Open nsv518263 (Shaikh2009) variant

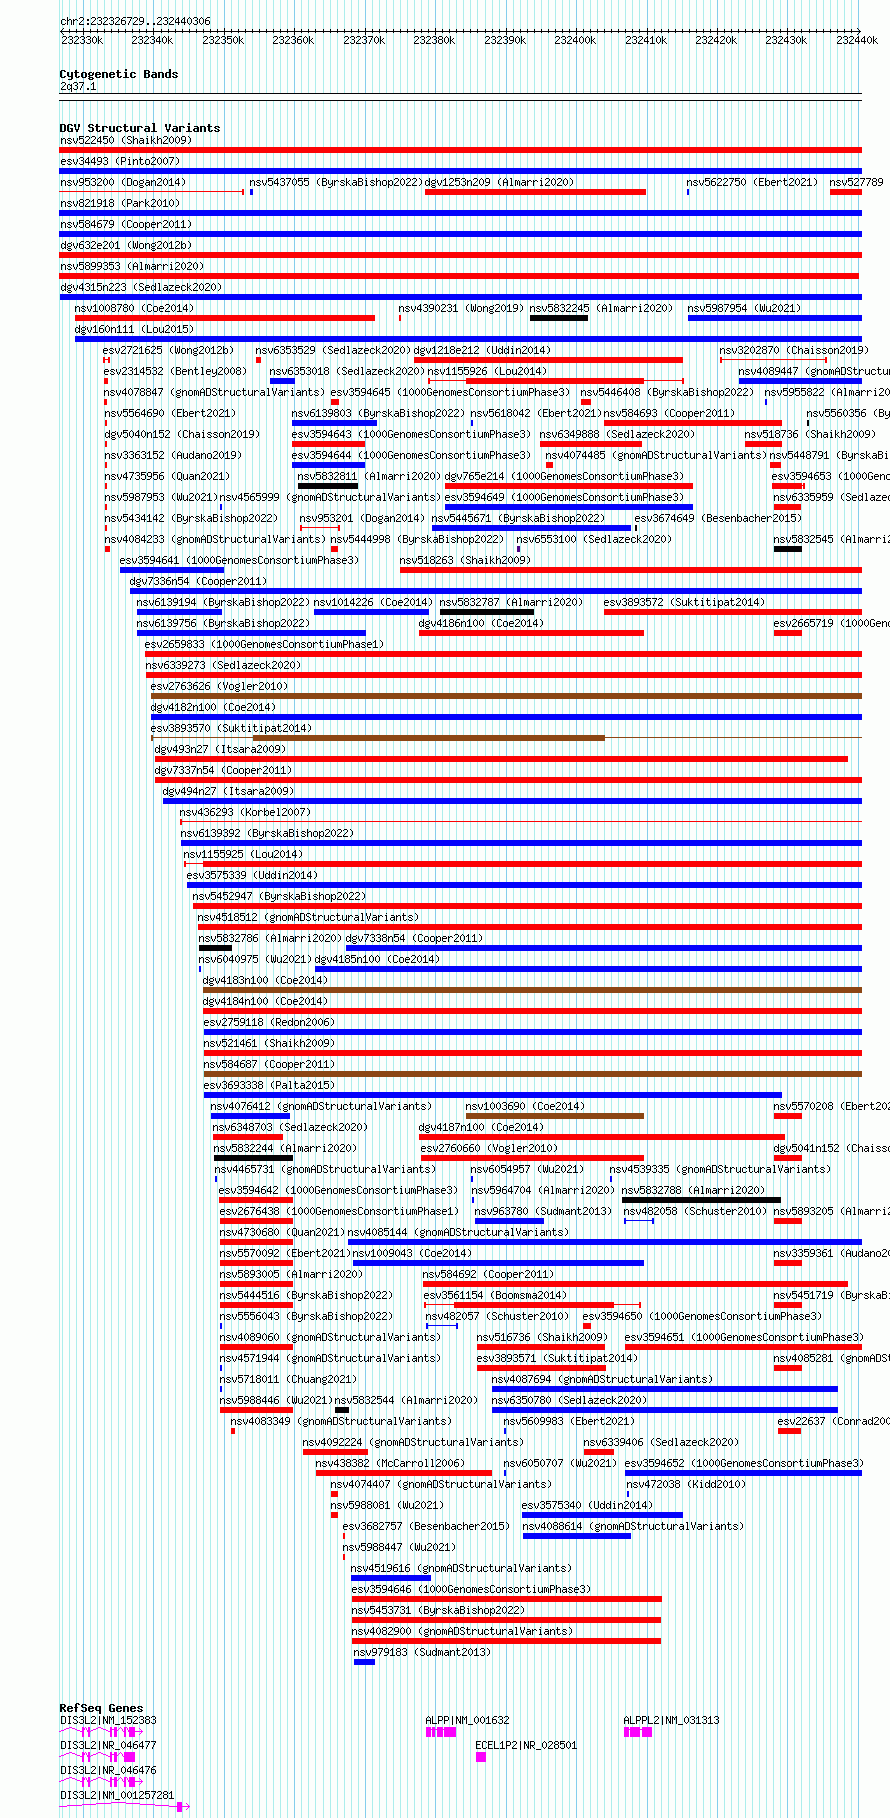click(x=465, y=560)
